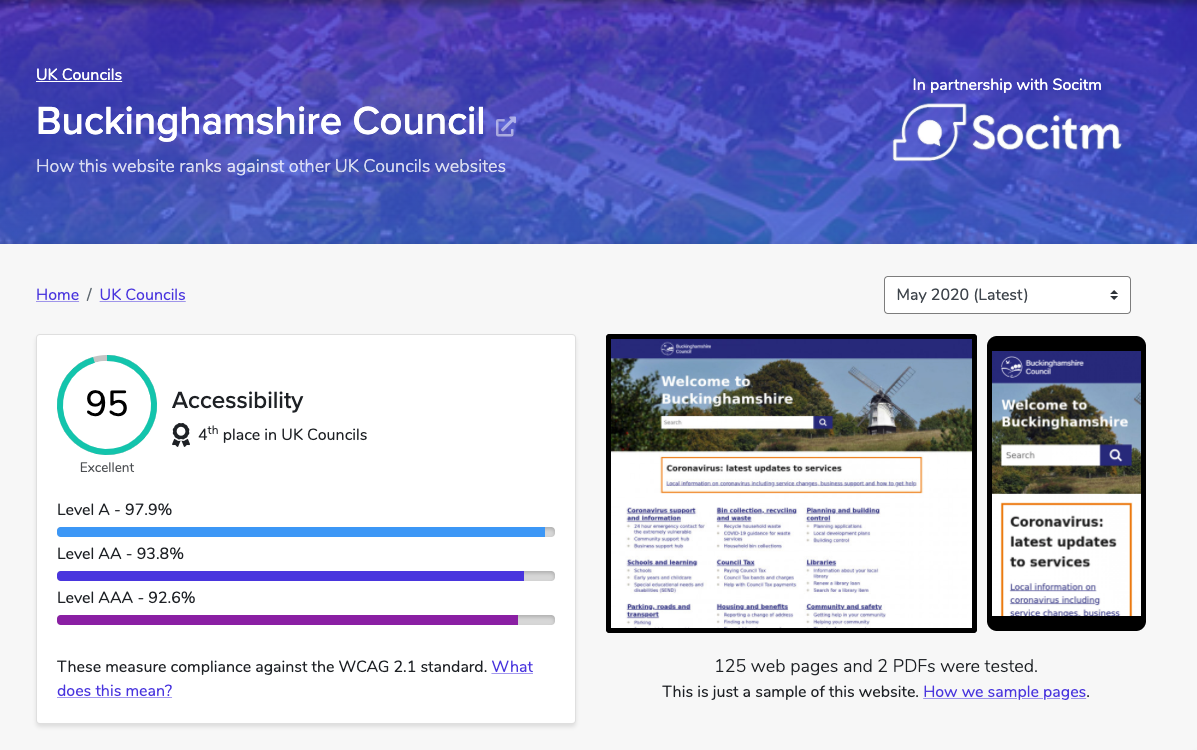
Task: Click the search field in the mobile preview
Action: (1050, 455)
